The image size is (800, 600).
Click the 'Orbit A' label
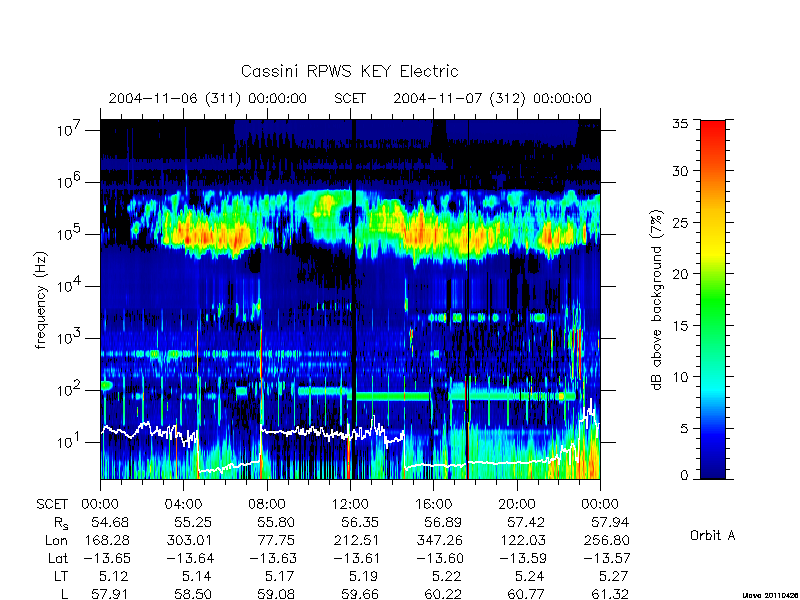[x=713, y=535]
